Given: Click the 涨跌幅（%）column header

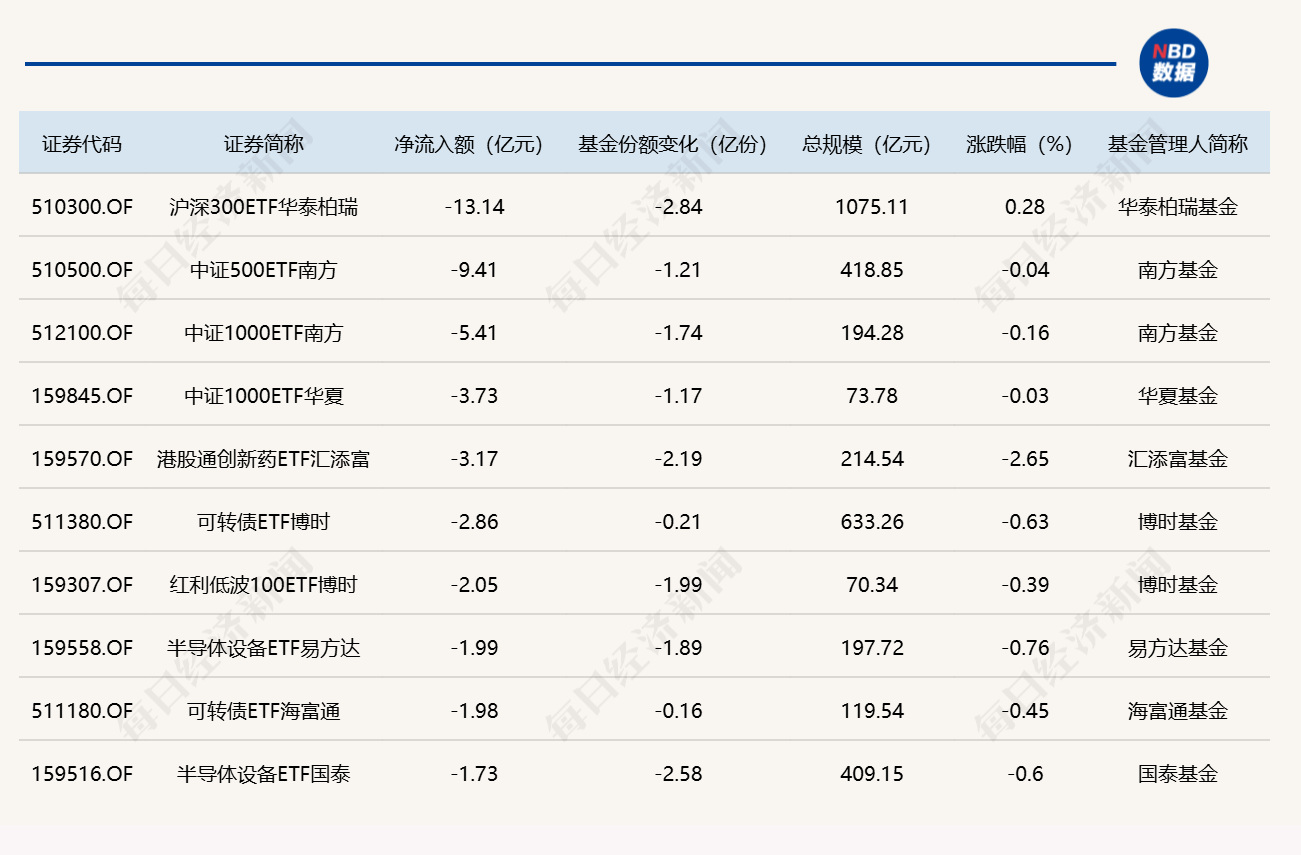Looking at the screenshot, I should tap(1019, 144).
